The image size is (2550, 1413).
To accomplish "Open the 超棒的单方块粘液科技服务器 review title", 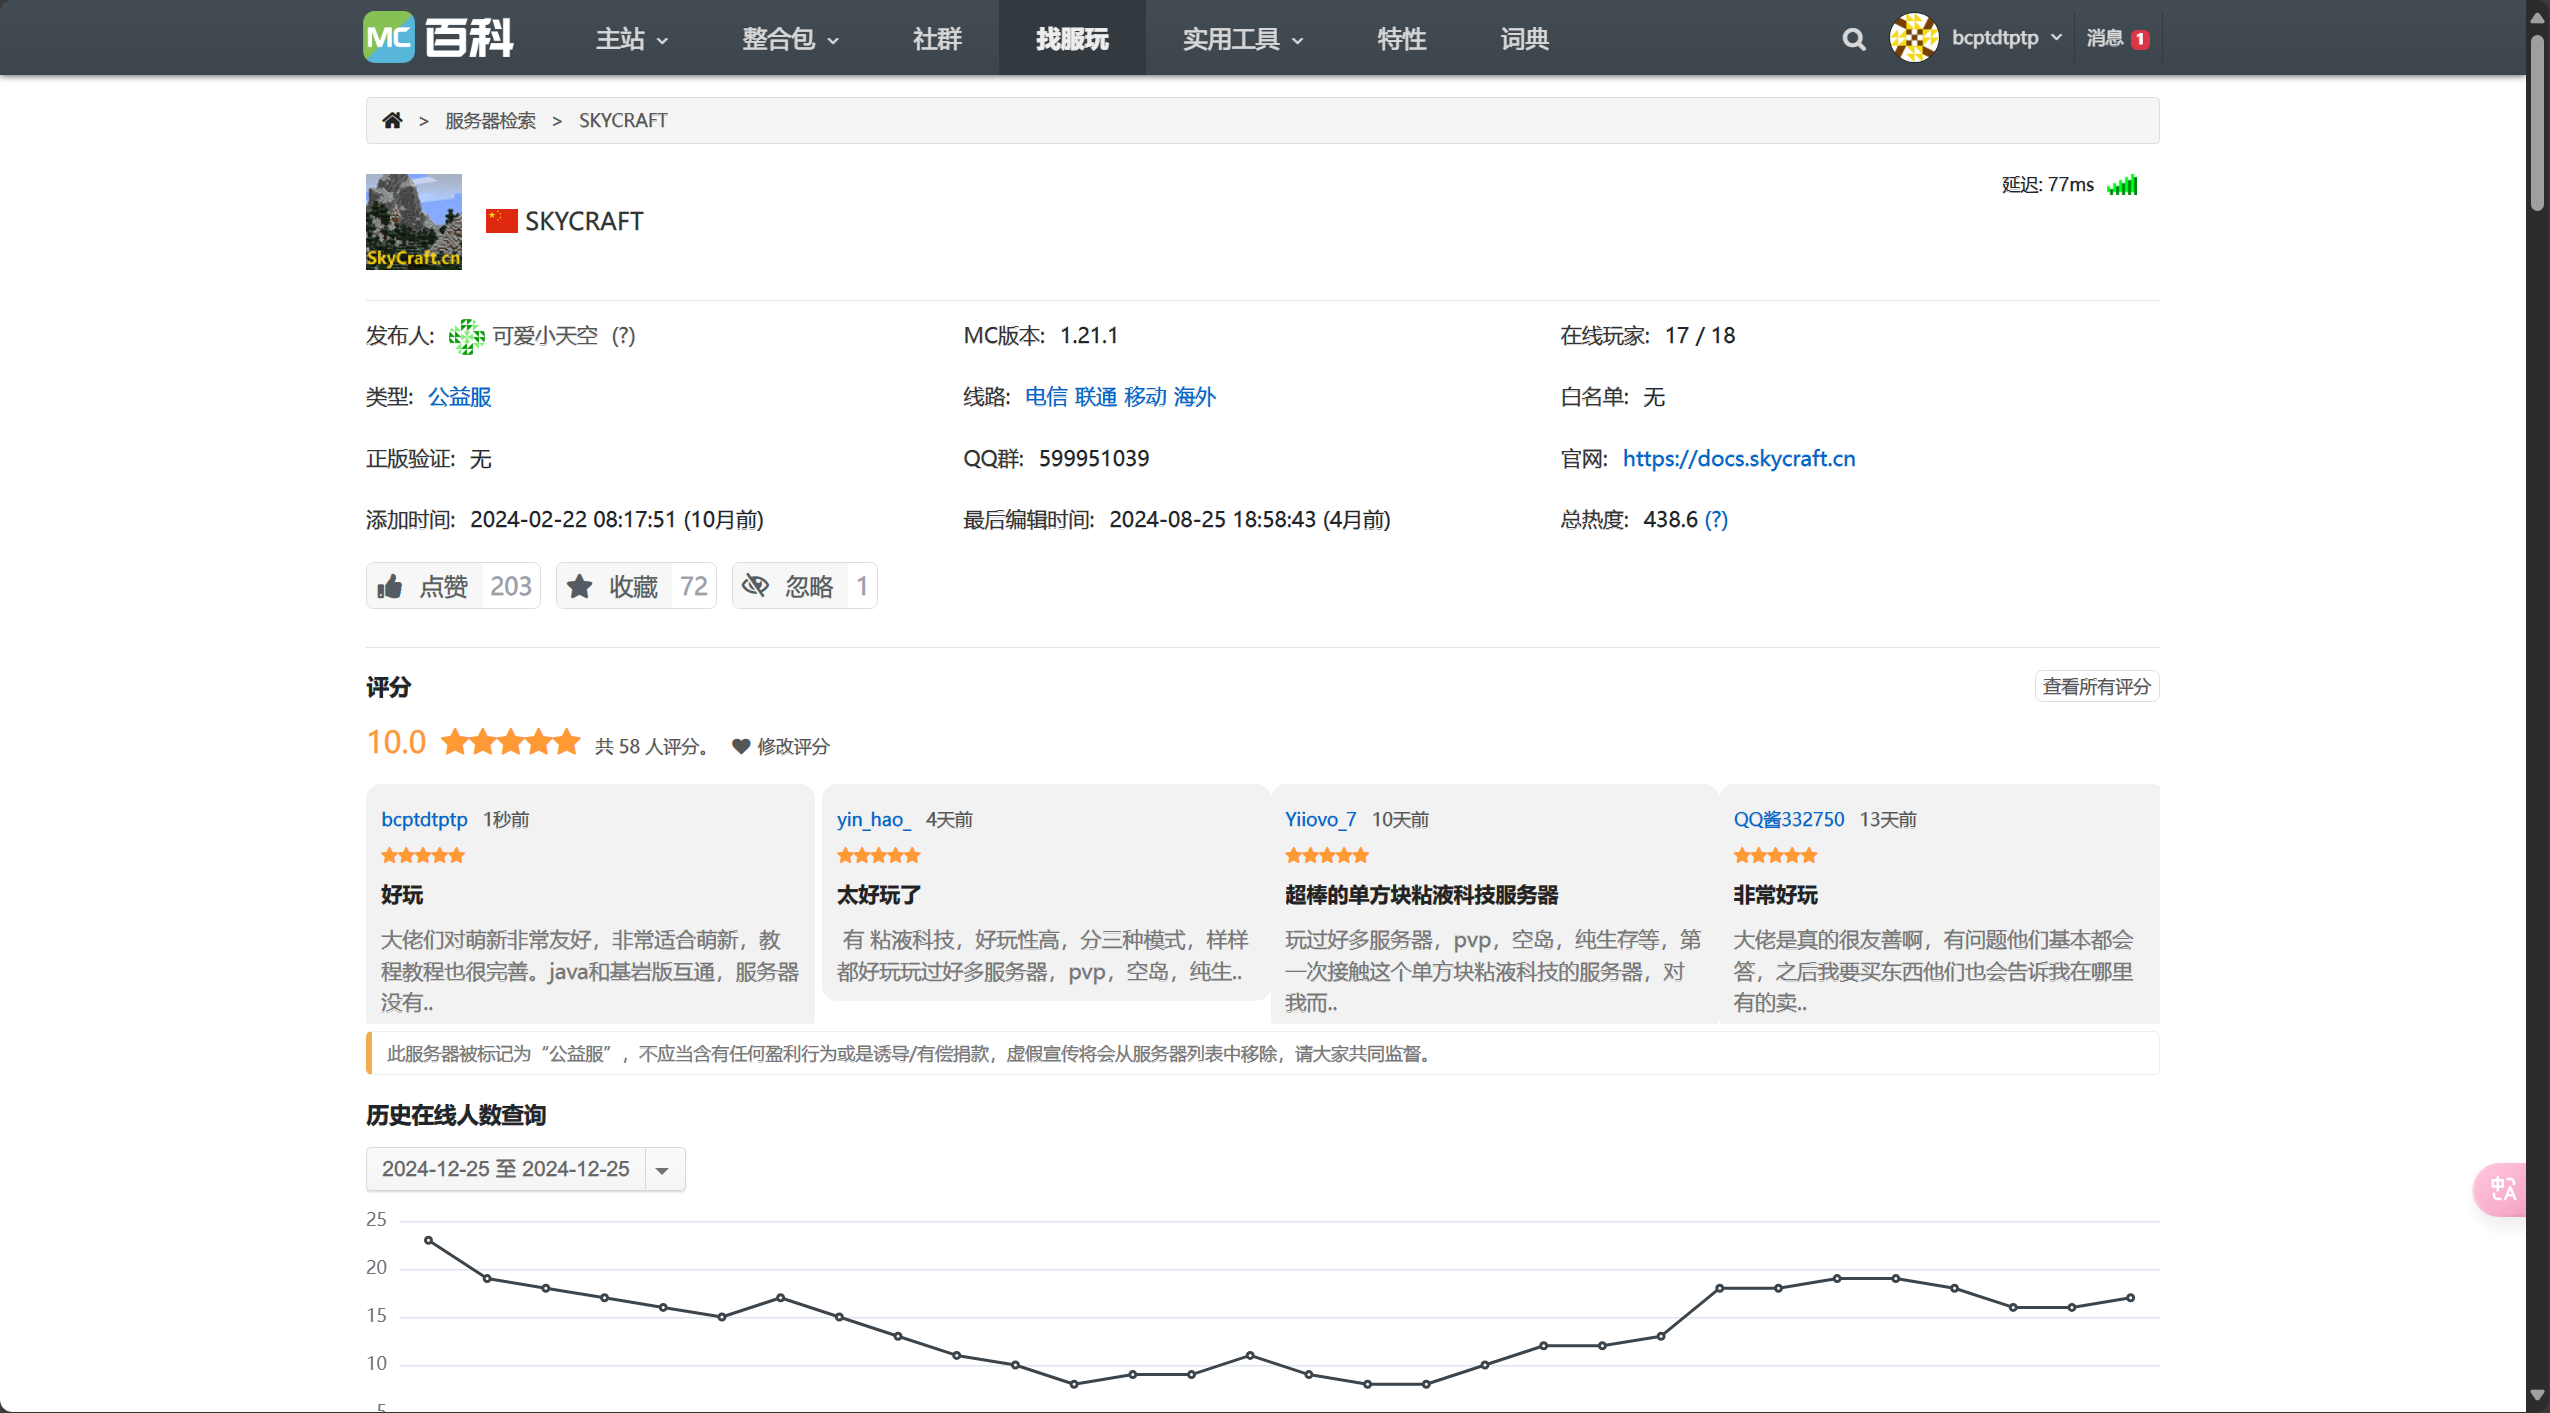I will click(x=1421, y=895).
